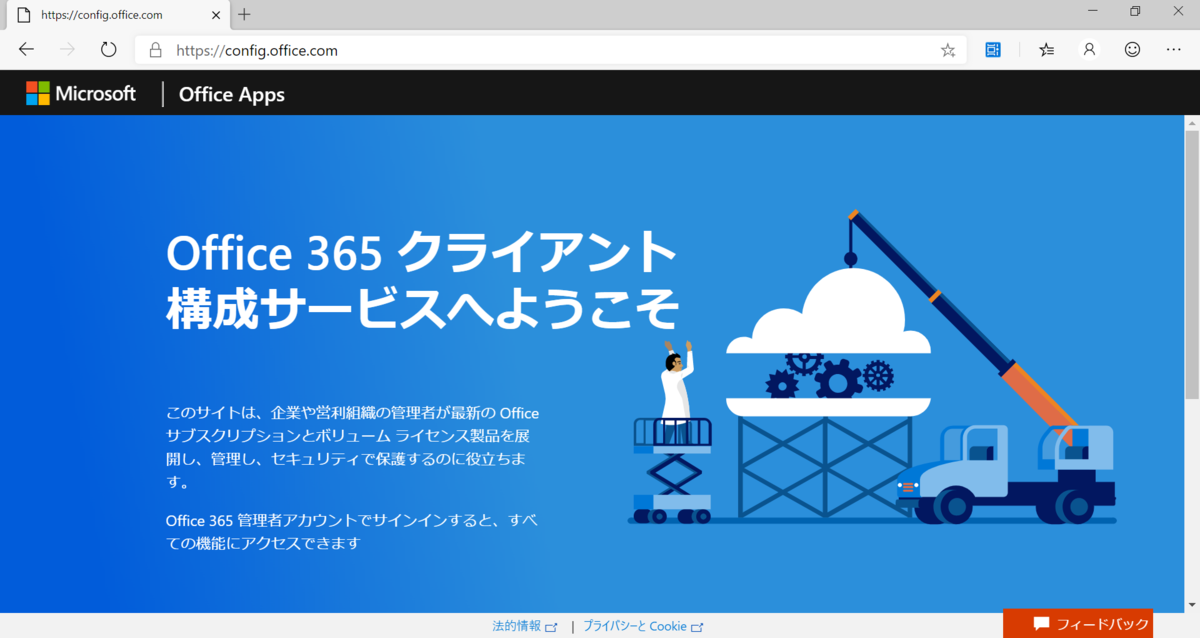Viewport: 1200px width, 638px height.
Task: Send feedback via the smiley icon
Action: (x=1131, y=49)
